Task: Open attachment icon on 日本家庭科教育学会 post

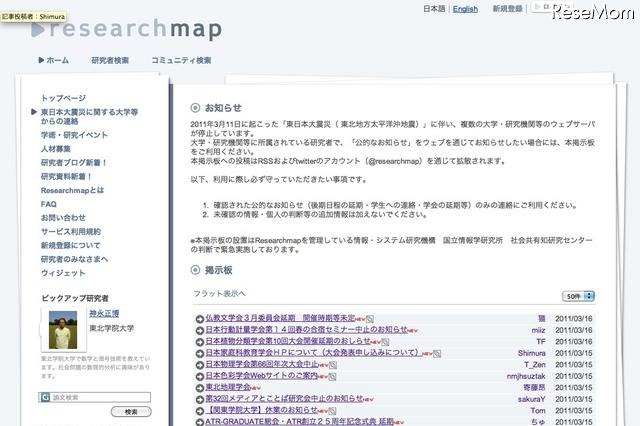Action: click(x=437, y=354)
